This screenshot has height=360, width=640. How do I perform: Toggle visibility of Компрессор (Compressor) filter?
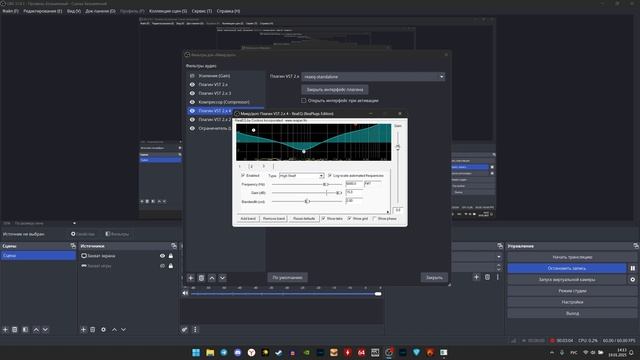(x=192, y=102)
